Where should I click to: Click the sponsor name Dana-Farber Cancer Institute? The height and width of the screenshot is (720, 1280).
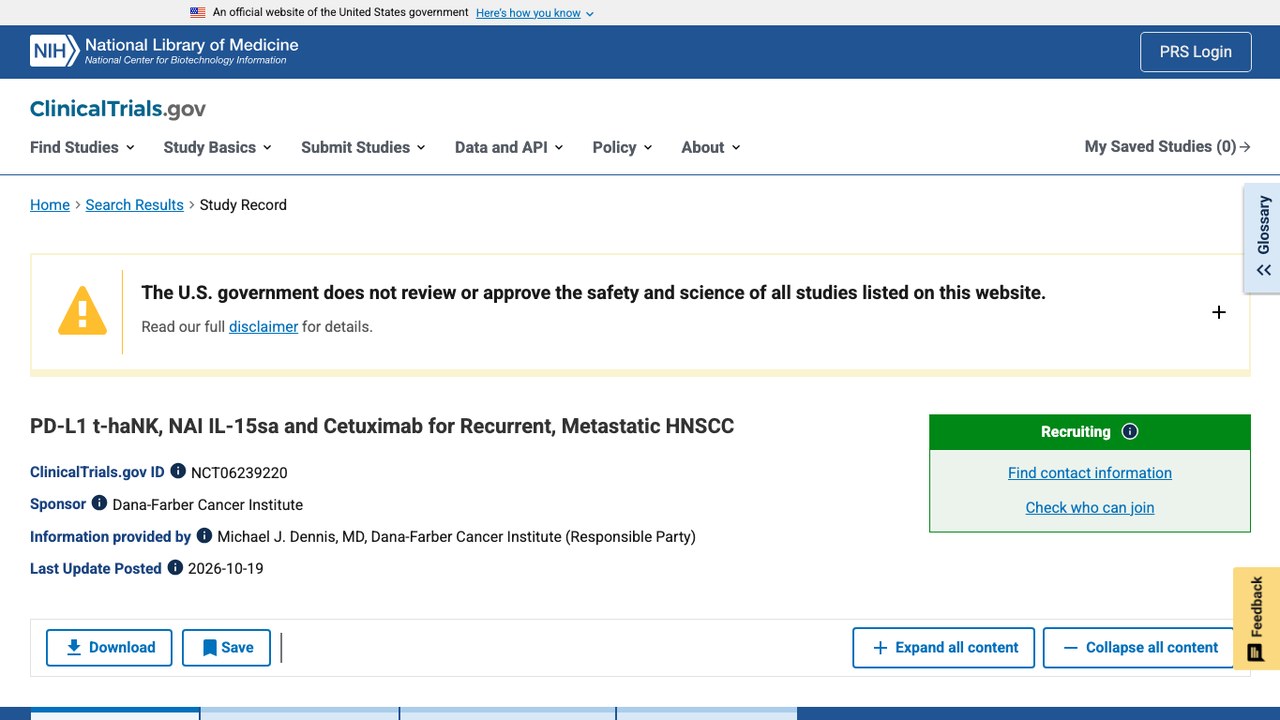point(208,505)
